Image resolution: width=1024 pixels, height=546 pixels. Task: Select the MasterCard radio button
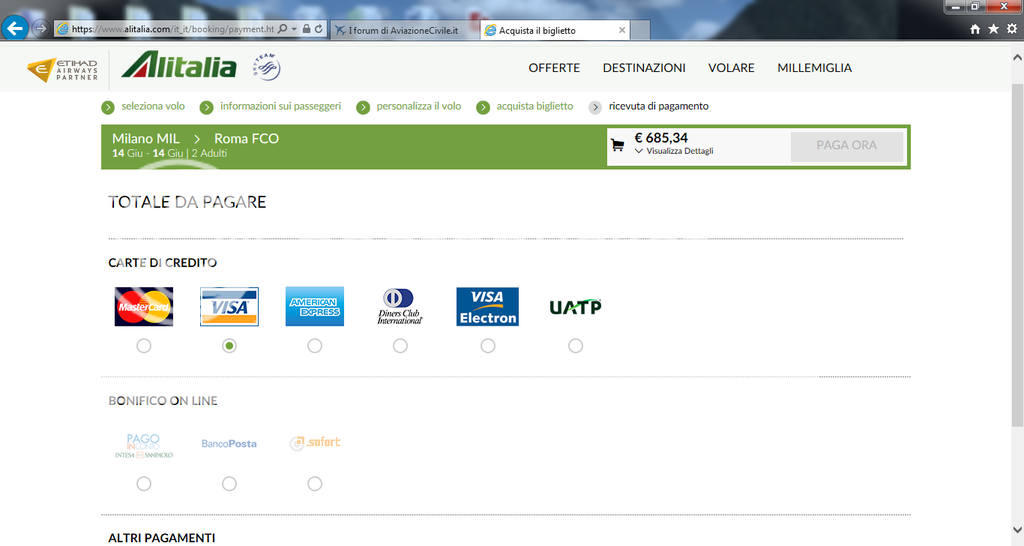(x=144, y=346)
